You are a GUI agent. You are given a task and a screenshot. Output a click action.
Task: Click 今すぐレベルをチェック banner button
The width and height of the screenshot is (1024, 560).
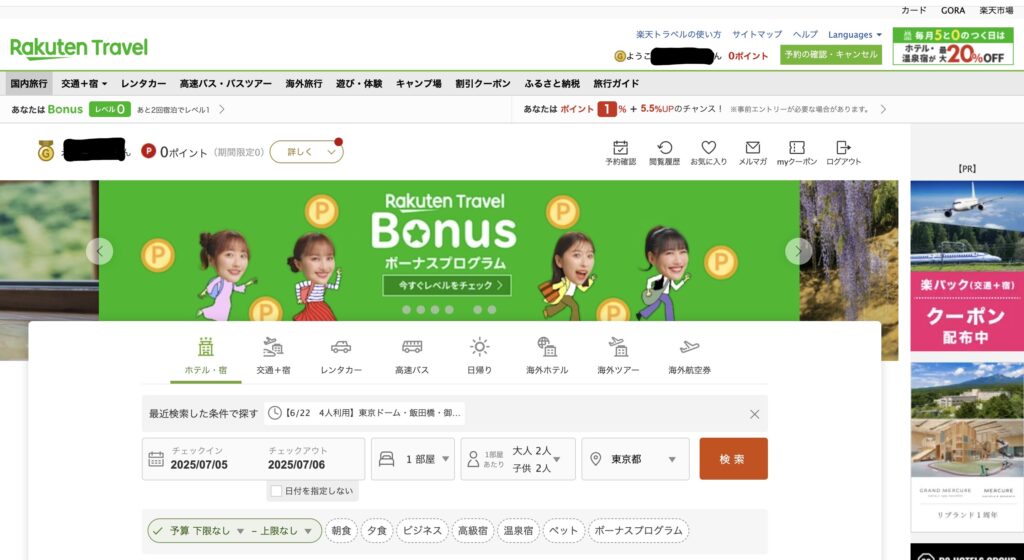click(x=447, y=285)
